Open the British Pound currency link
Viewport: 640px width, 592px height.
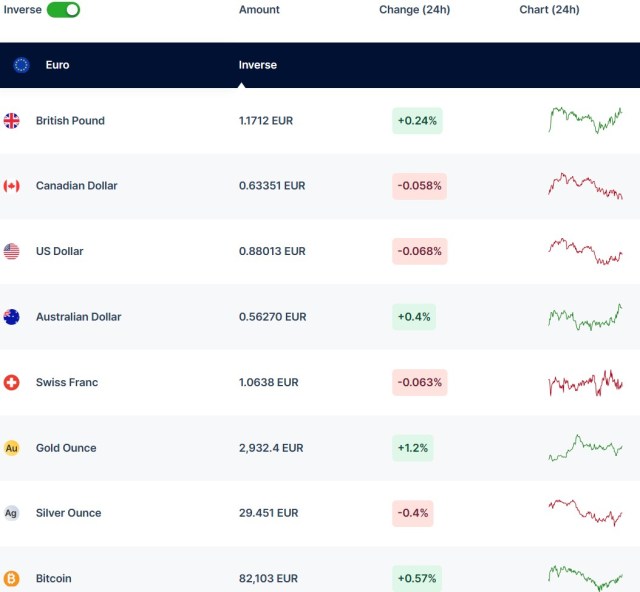click(x=70, y=121)
